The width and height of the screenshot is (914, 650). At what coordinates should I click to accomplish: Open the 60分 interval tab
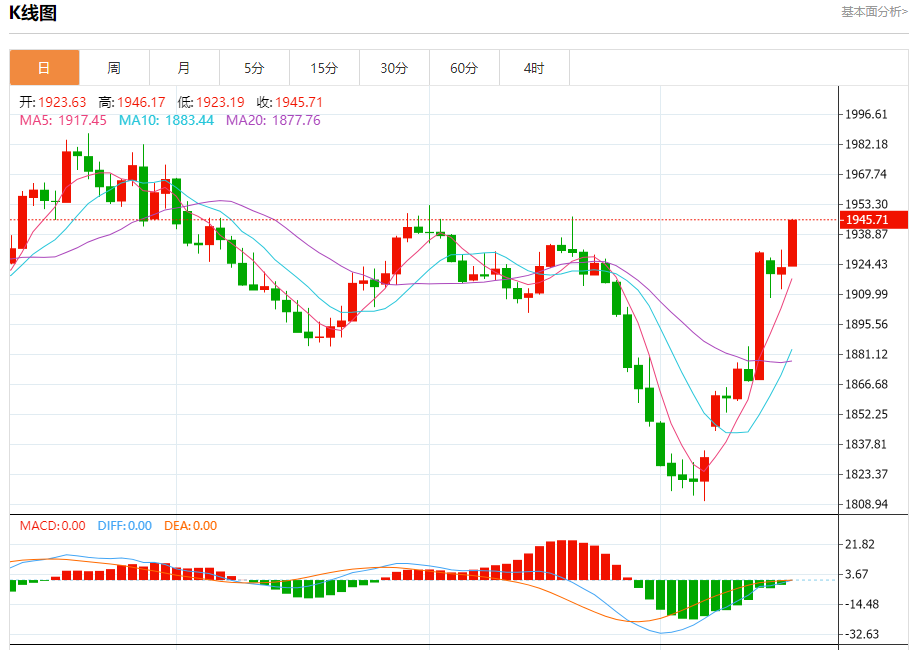[464, 68]
